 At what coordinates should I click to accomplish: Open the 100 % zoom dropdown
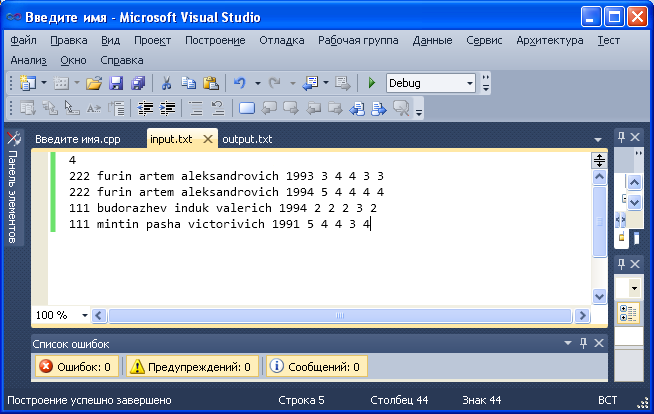point(85,315)
